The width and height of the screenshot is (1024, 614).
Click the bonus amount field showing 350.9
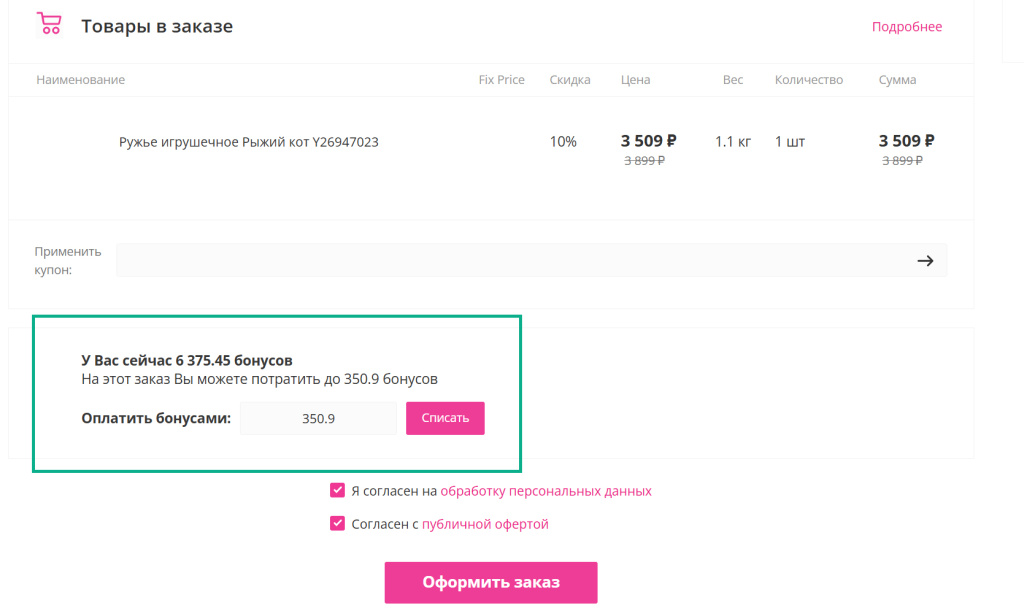coord(318,419)
